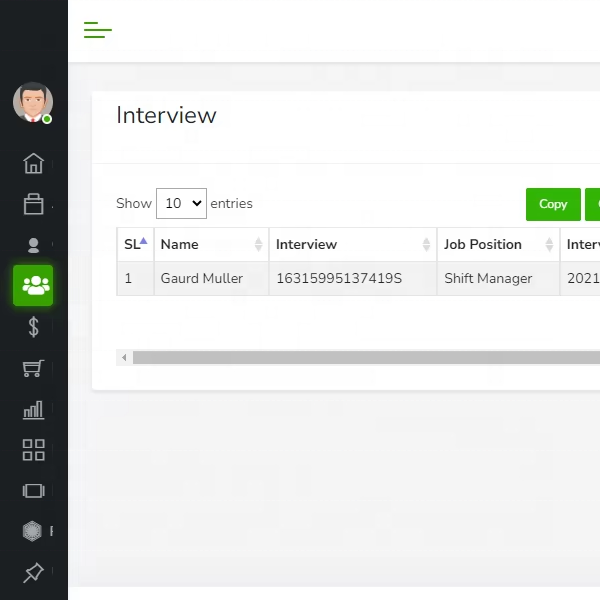Open the single user sidebar icon

pyautogui.click(x=34, y=245)
